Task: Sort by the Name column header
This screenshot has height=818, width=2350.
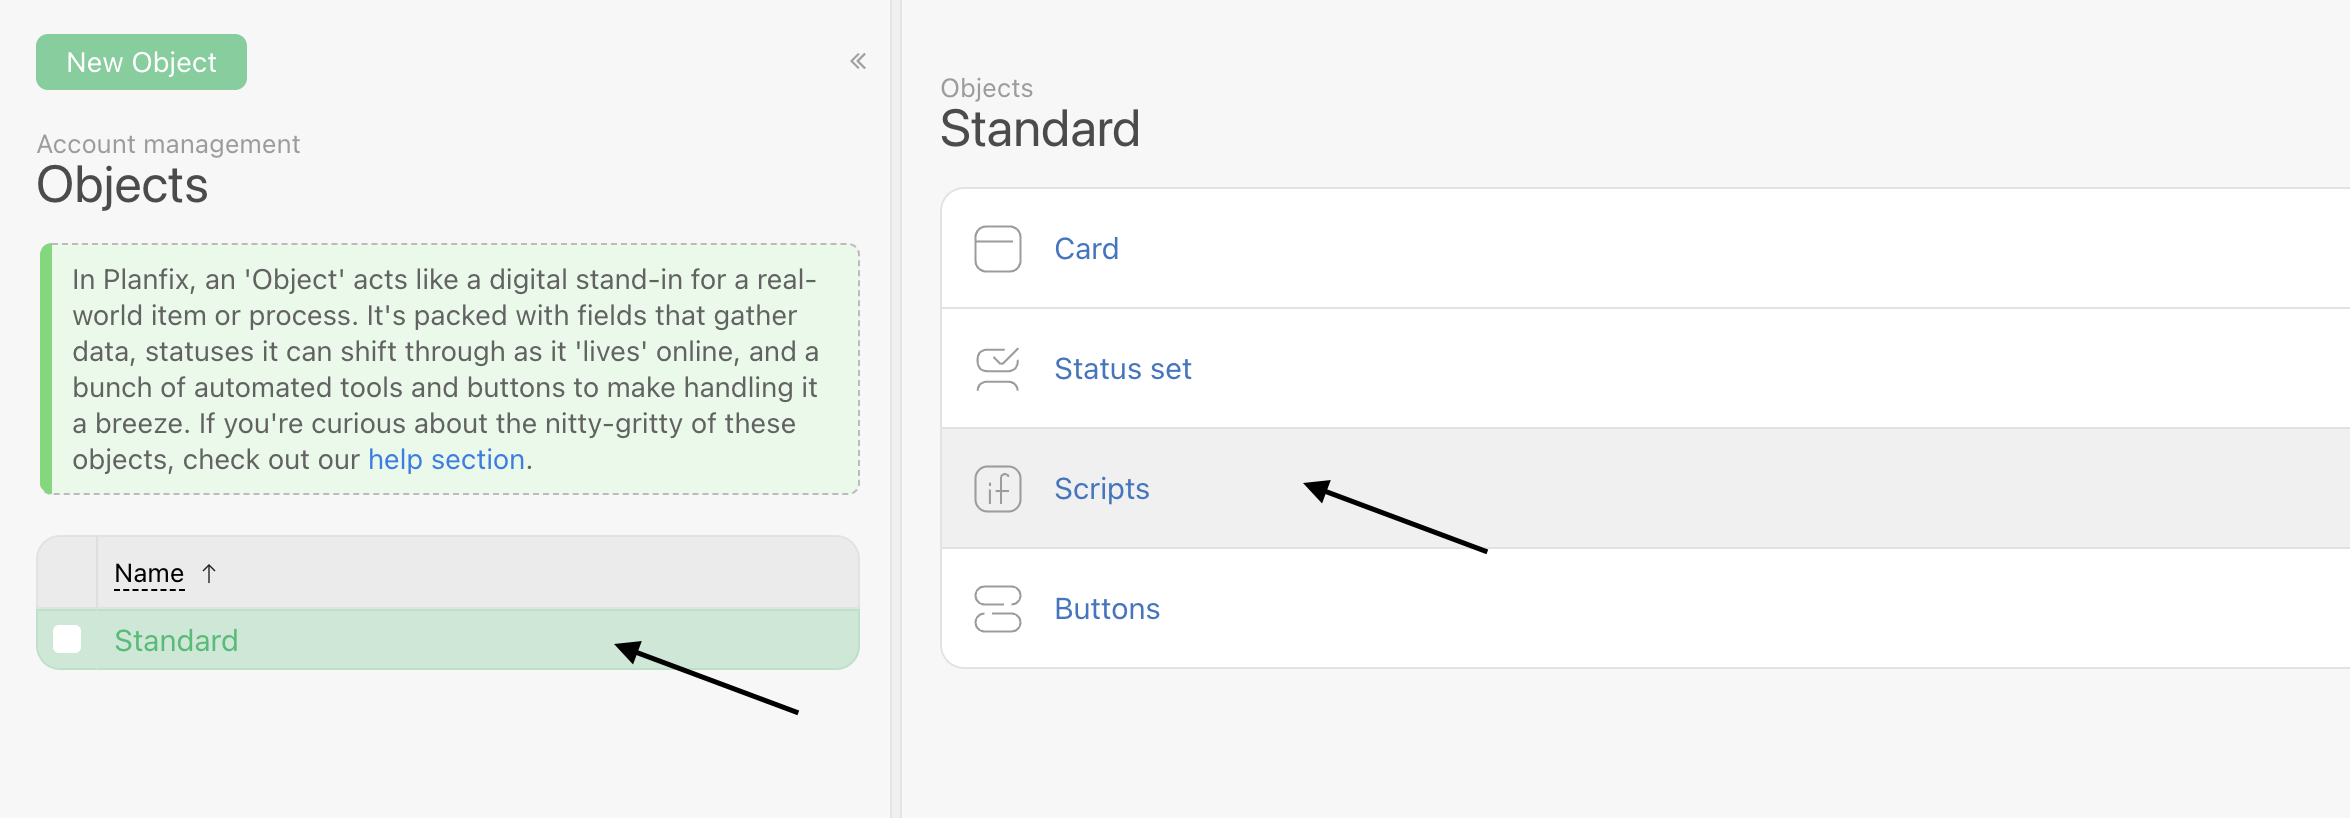Action: 149,573
